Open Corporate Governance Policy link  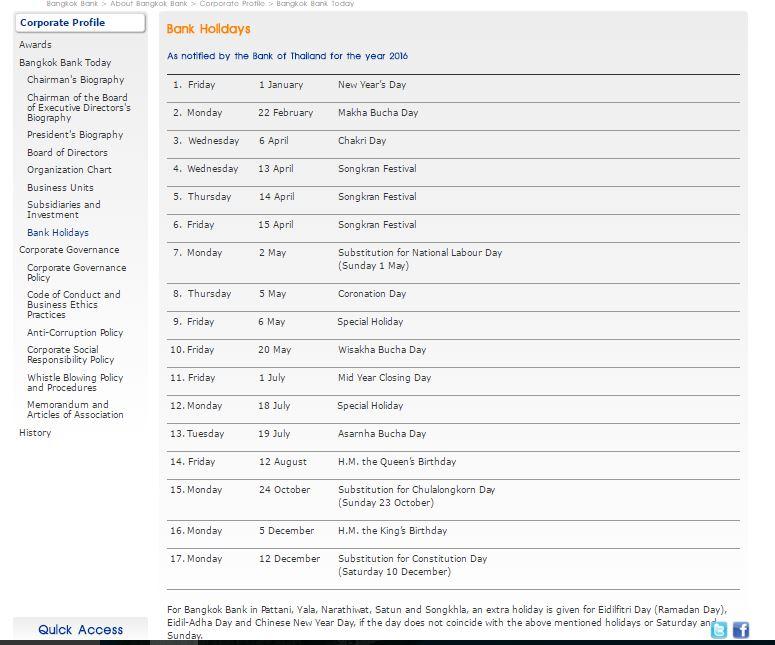click(x=77, y=273)
